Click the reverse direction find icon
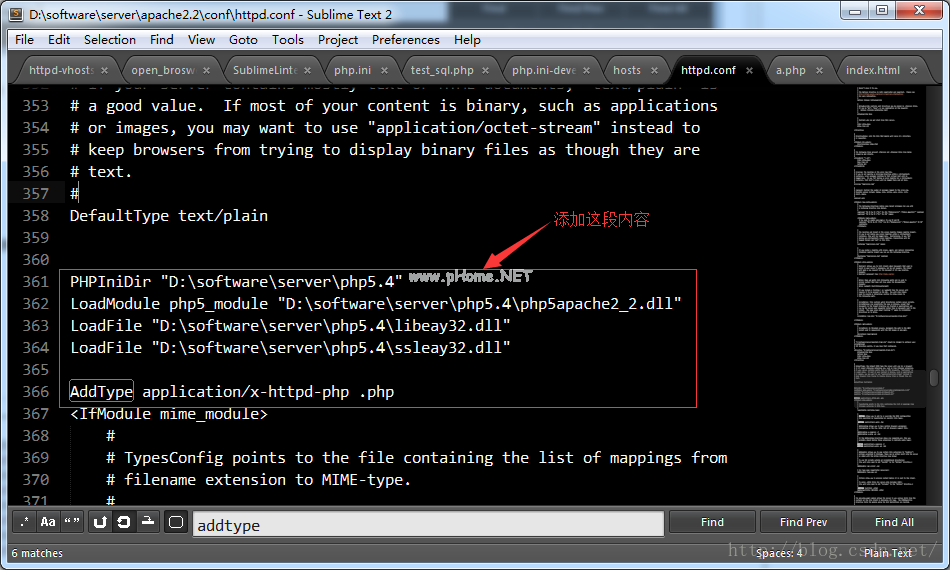Screen dimensions: 950x570 pos(100,522)
